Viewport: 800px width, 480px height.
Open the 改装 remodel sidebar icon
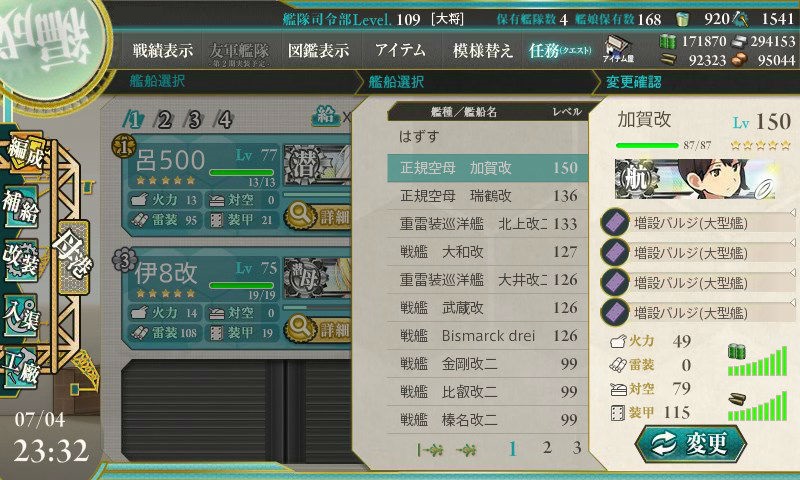[x=20, y=259]
